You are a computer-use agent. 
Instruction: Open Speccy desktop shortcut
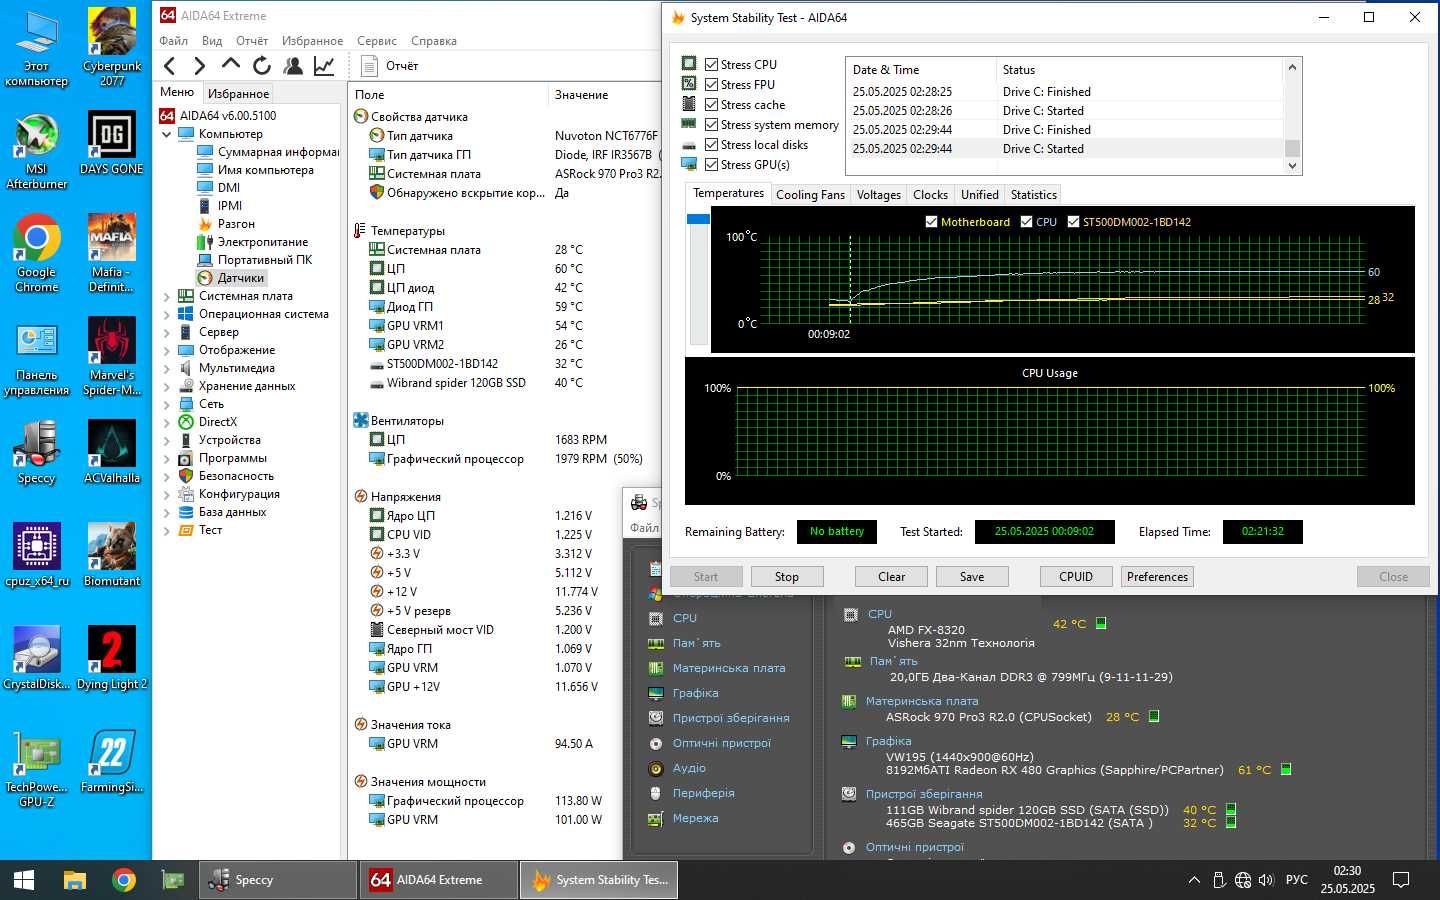tap(37, 452)
